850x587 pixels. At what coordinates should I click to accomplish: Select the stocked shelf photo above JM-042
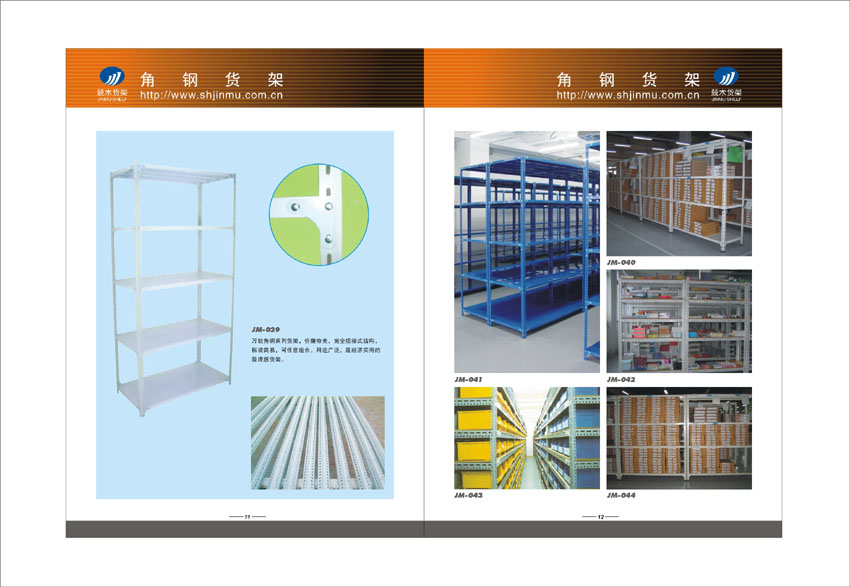[x=679, y=321]
